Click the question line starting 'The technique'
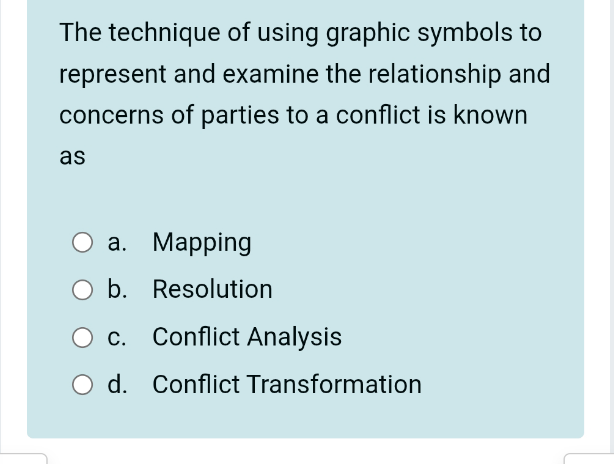Viewport: 614px width, 464px height. pyautogui.click(x=301, y=33)
